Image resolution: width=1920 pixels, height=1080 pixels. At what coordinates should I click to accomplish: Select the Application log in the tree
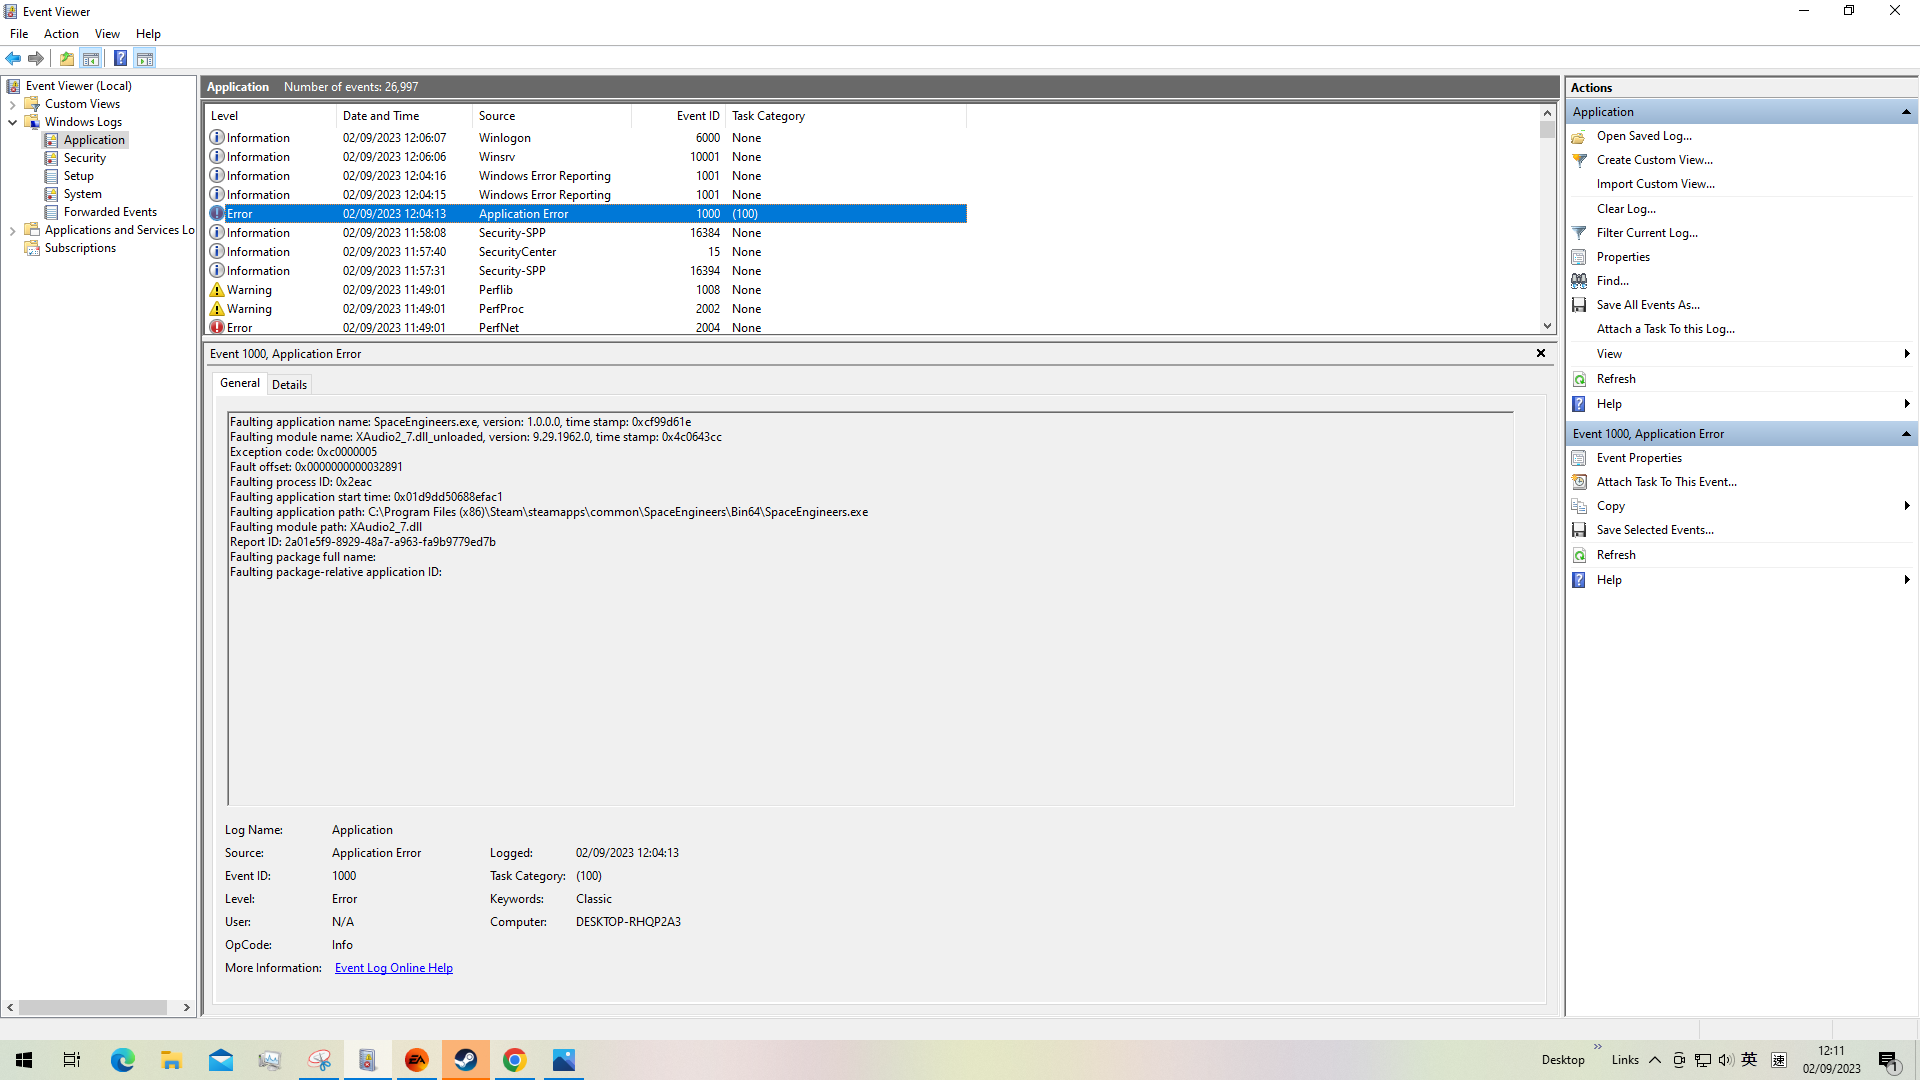[94, 140]
